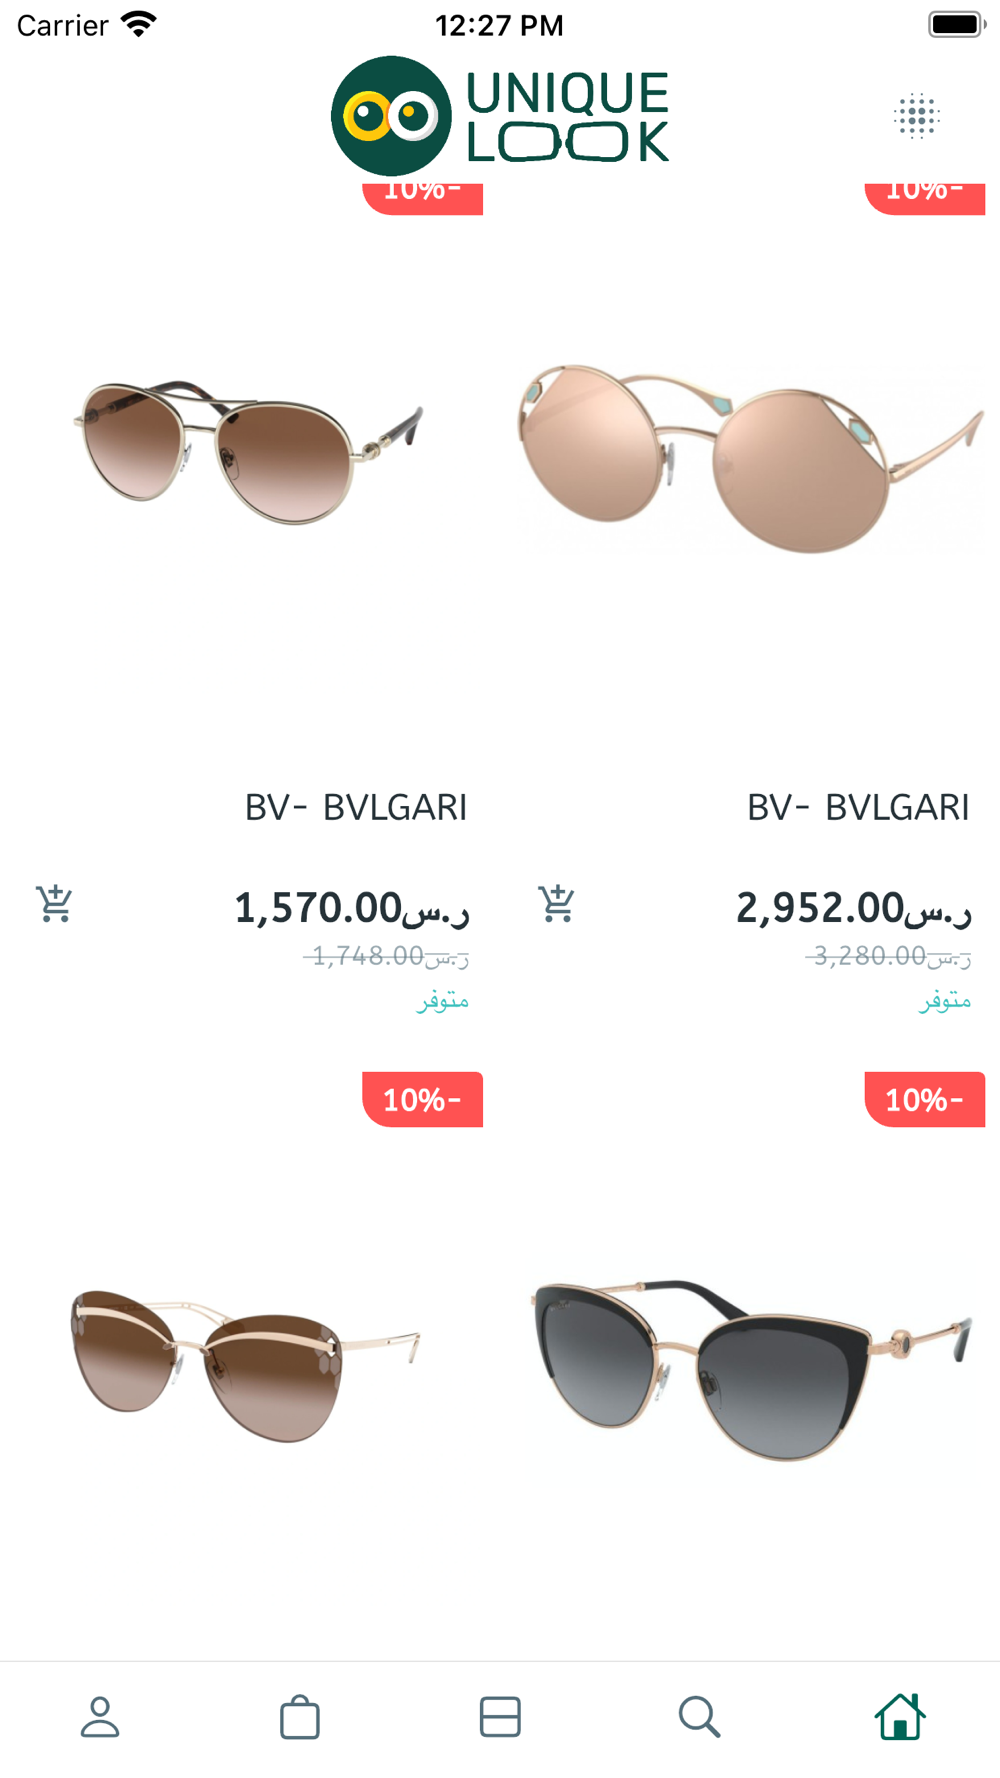Select the 1,570.00 sale price
Screen dimensions: 1000x1778
(x=352, y=908)
